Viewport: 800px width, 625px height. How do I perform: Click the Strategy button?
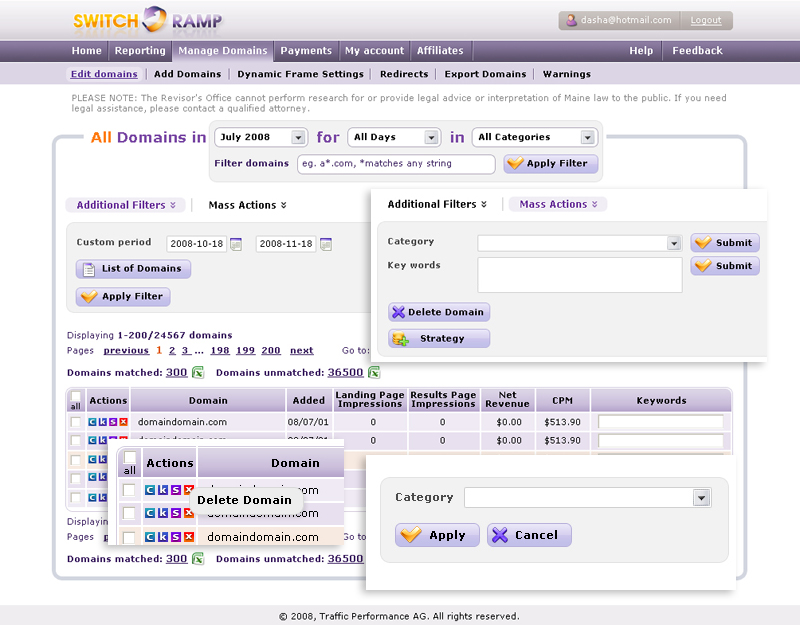pos(439,338)
